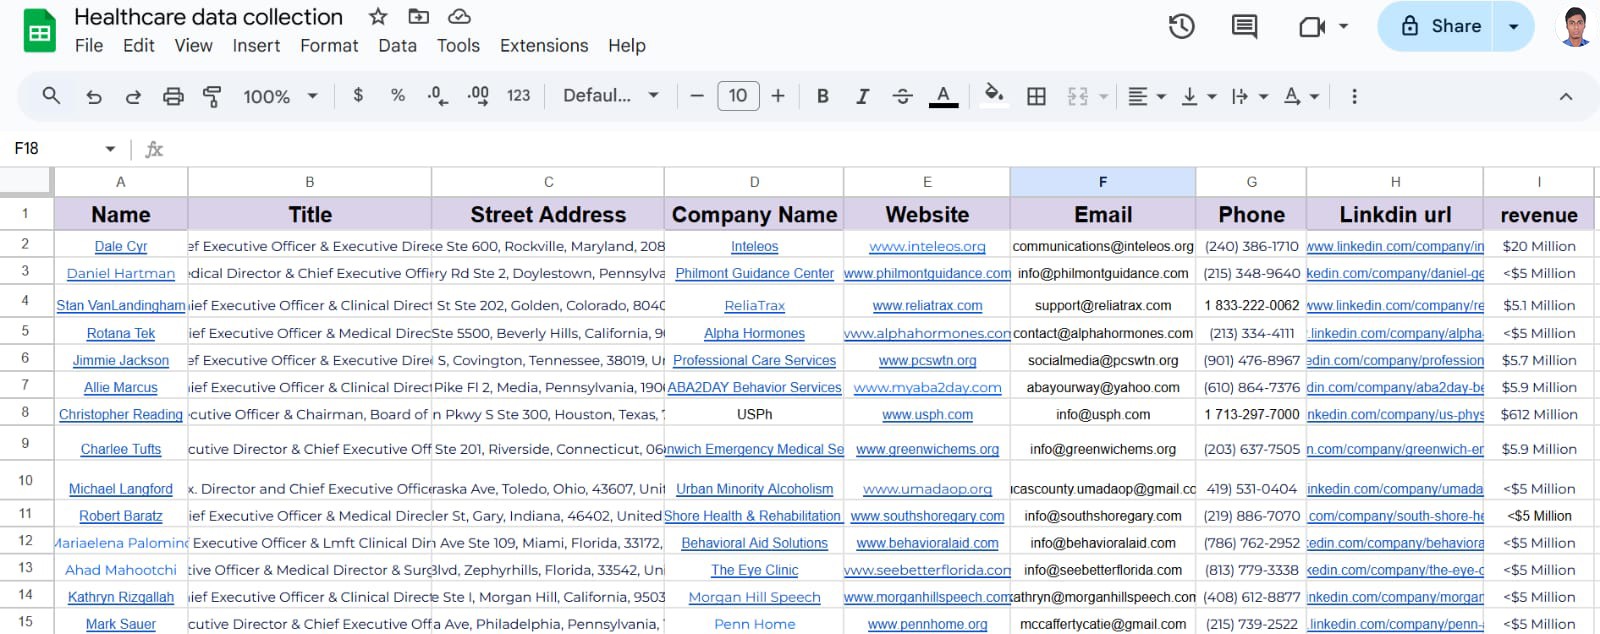Click the undo arrow icon
1600x634 pixels.
94,96
